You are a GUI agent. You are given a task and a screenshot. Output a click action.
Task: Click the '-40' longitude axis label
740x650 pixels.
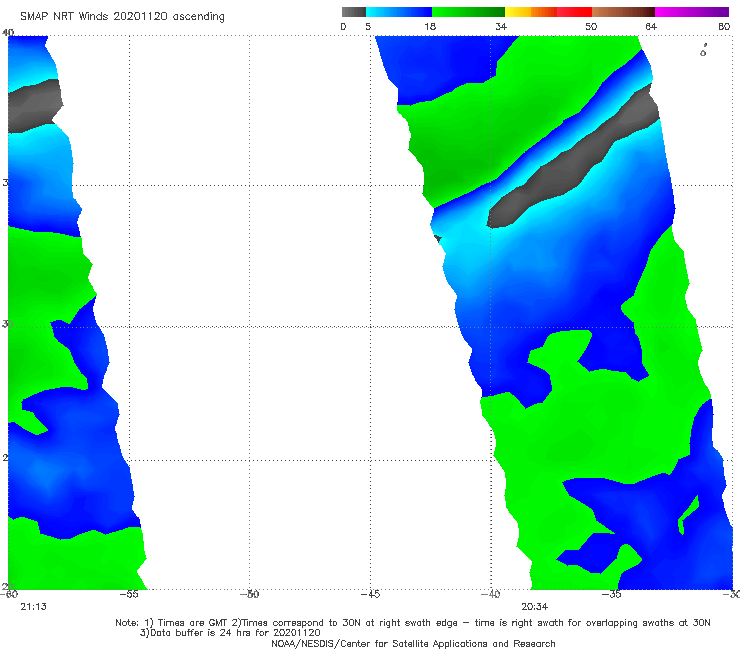pos(490,594)
